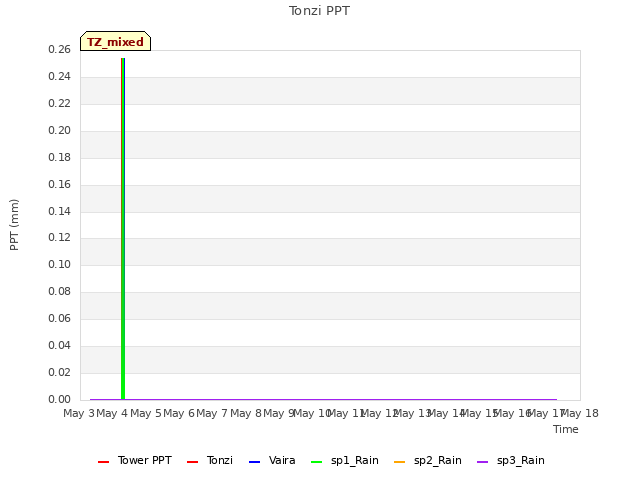Select the sp2_Rain legend label

[x=438, y=460]
